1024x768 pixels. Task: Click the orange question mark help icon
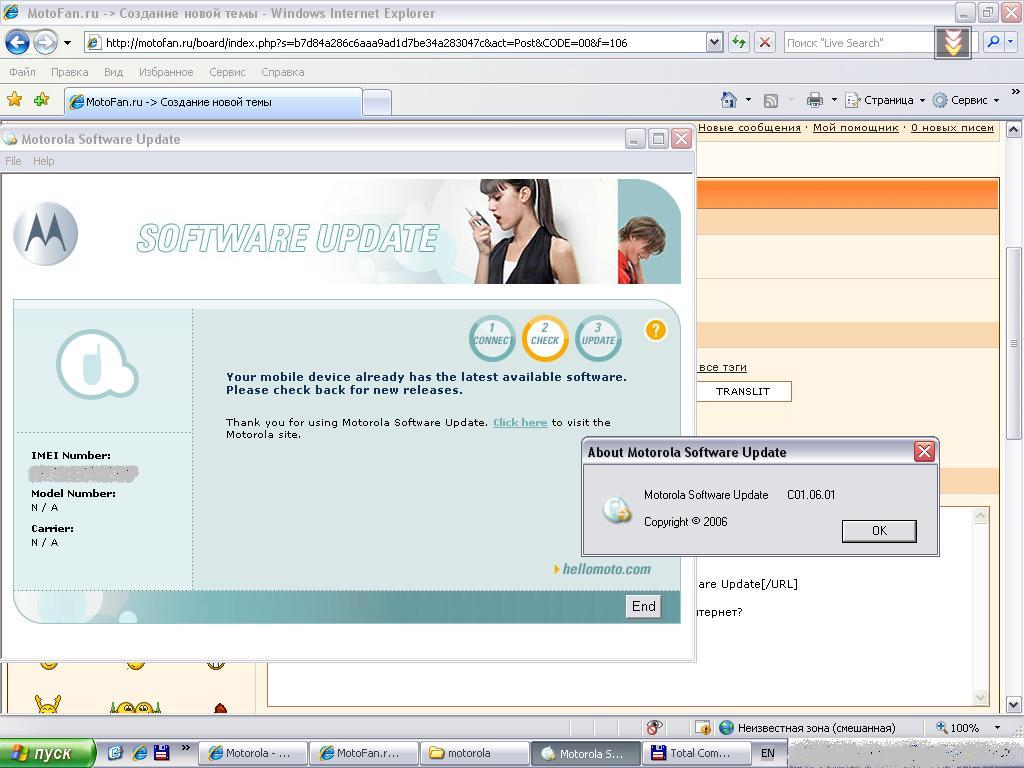pyautogui.click(x=656, y=330)
